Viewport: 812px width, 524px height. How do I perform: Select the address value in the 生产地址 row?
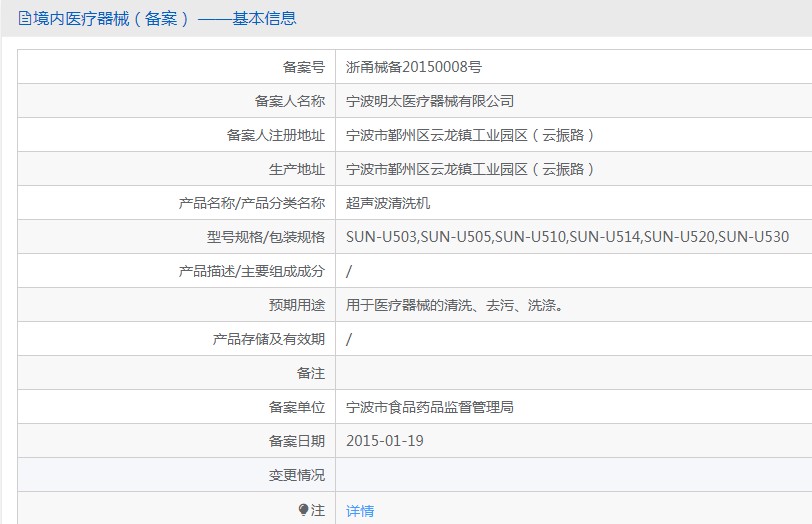pos(470,169)
